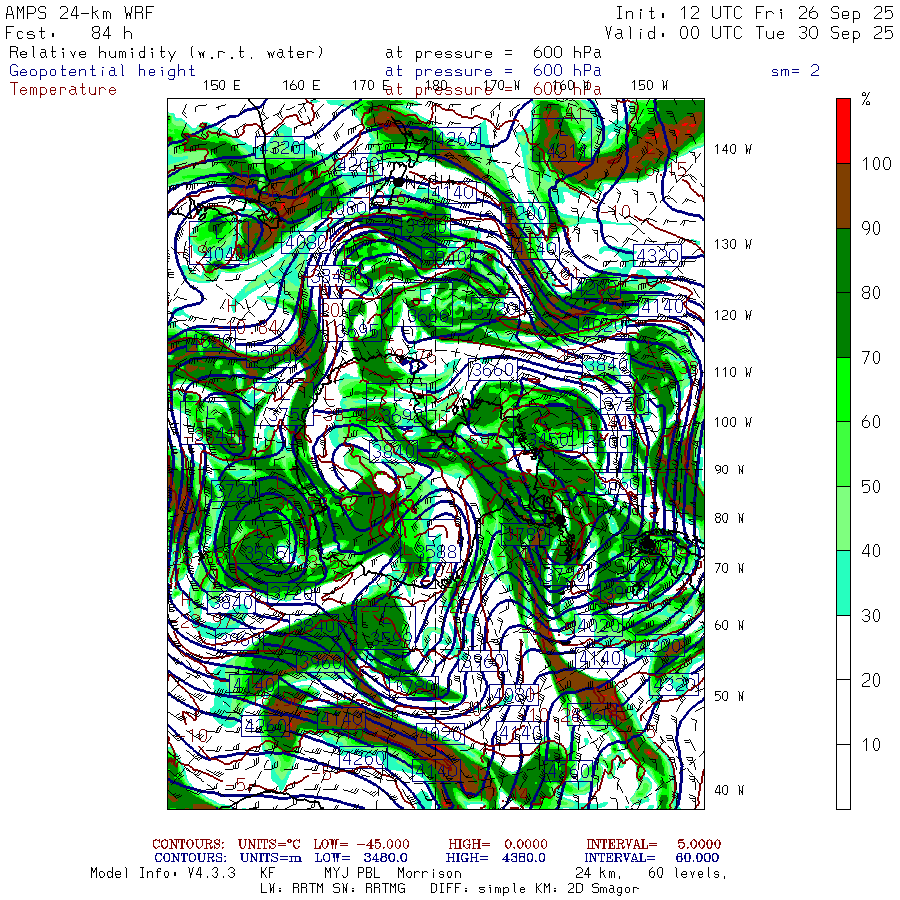Click the "INTERVAL= 5.0000" temperature contour text
Viewport: 900px width, 900px height.
point(653,844)
